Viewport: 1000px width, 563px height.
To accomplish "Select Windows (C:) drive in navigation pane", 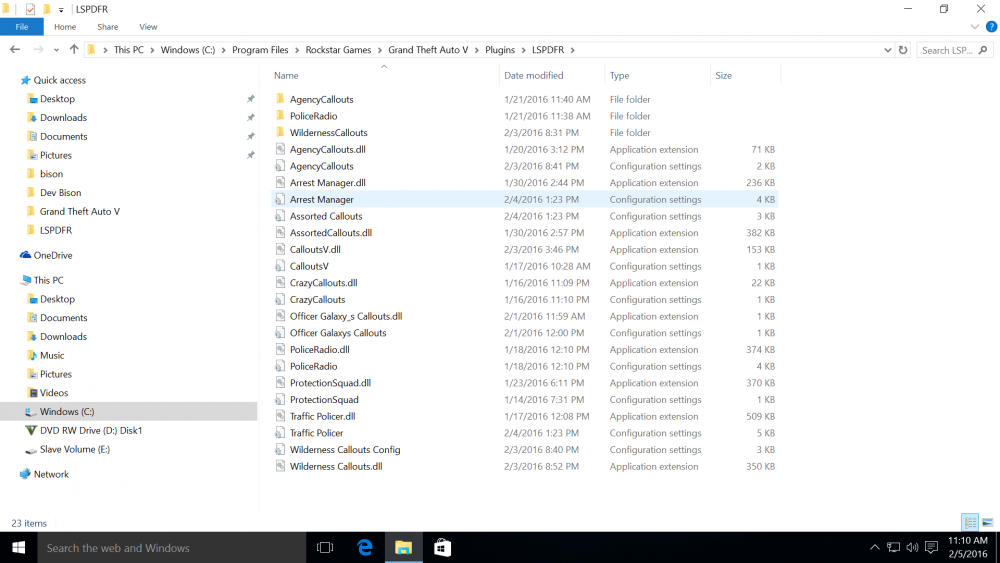I will tap(66, 412).
